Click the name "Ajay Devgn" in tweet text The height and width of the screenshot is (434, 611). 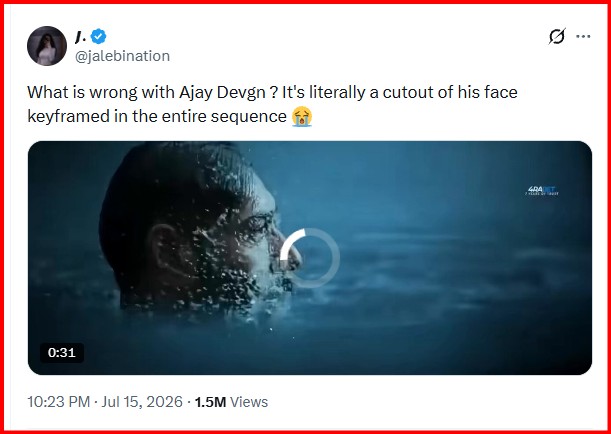coord(222,93)
